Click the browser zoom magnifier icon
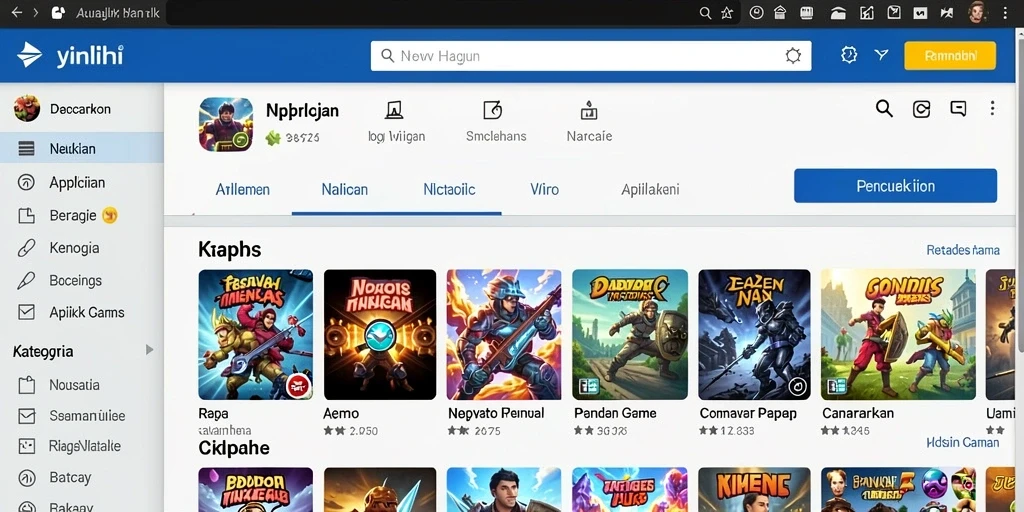 pos(705,13)
